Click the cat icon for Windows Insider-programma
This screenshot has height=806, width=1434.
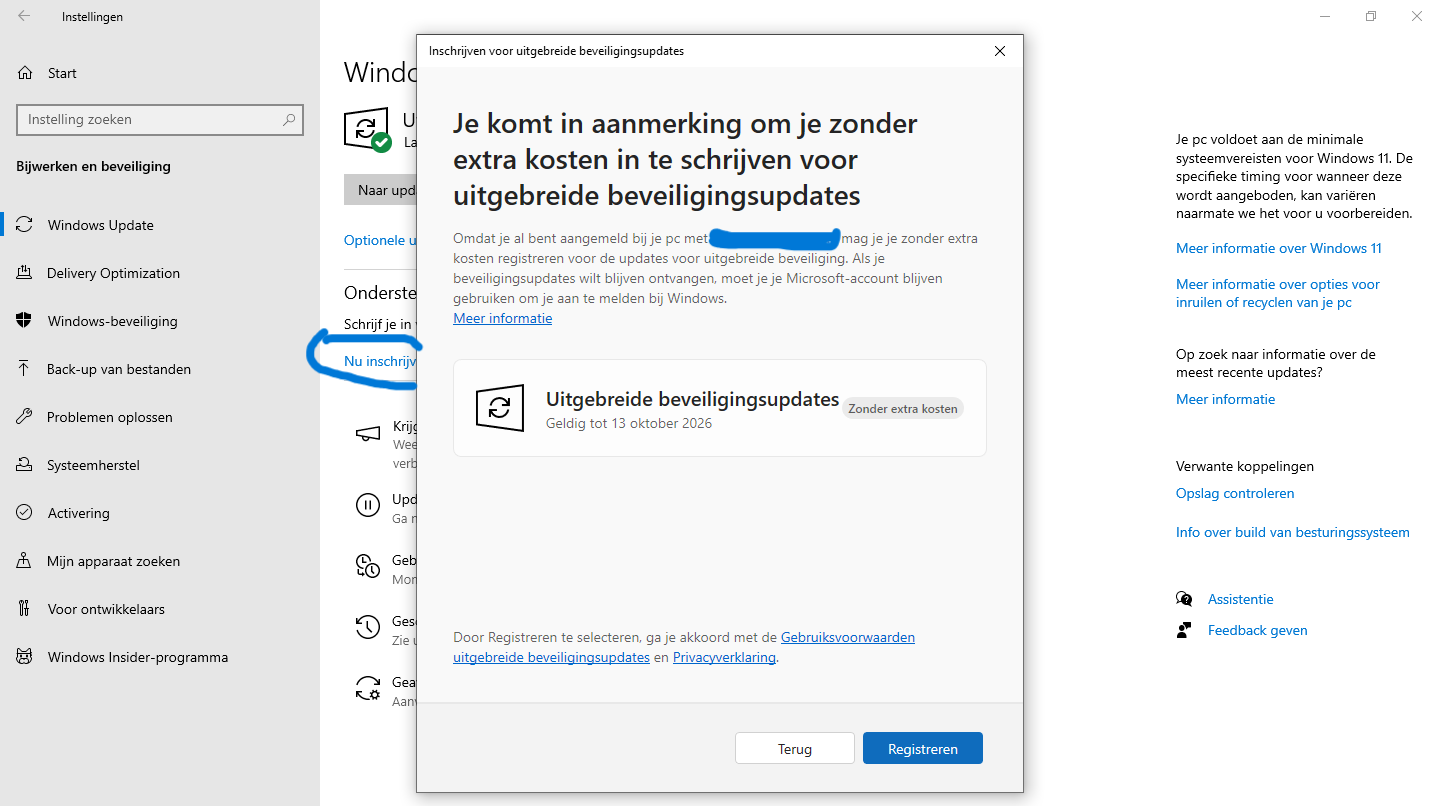25,657
